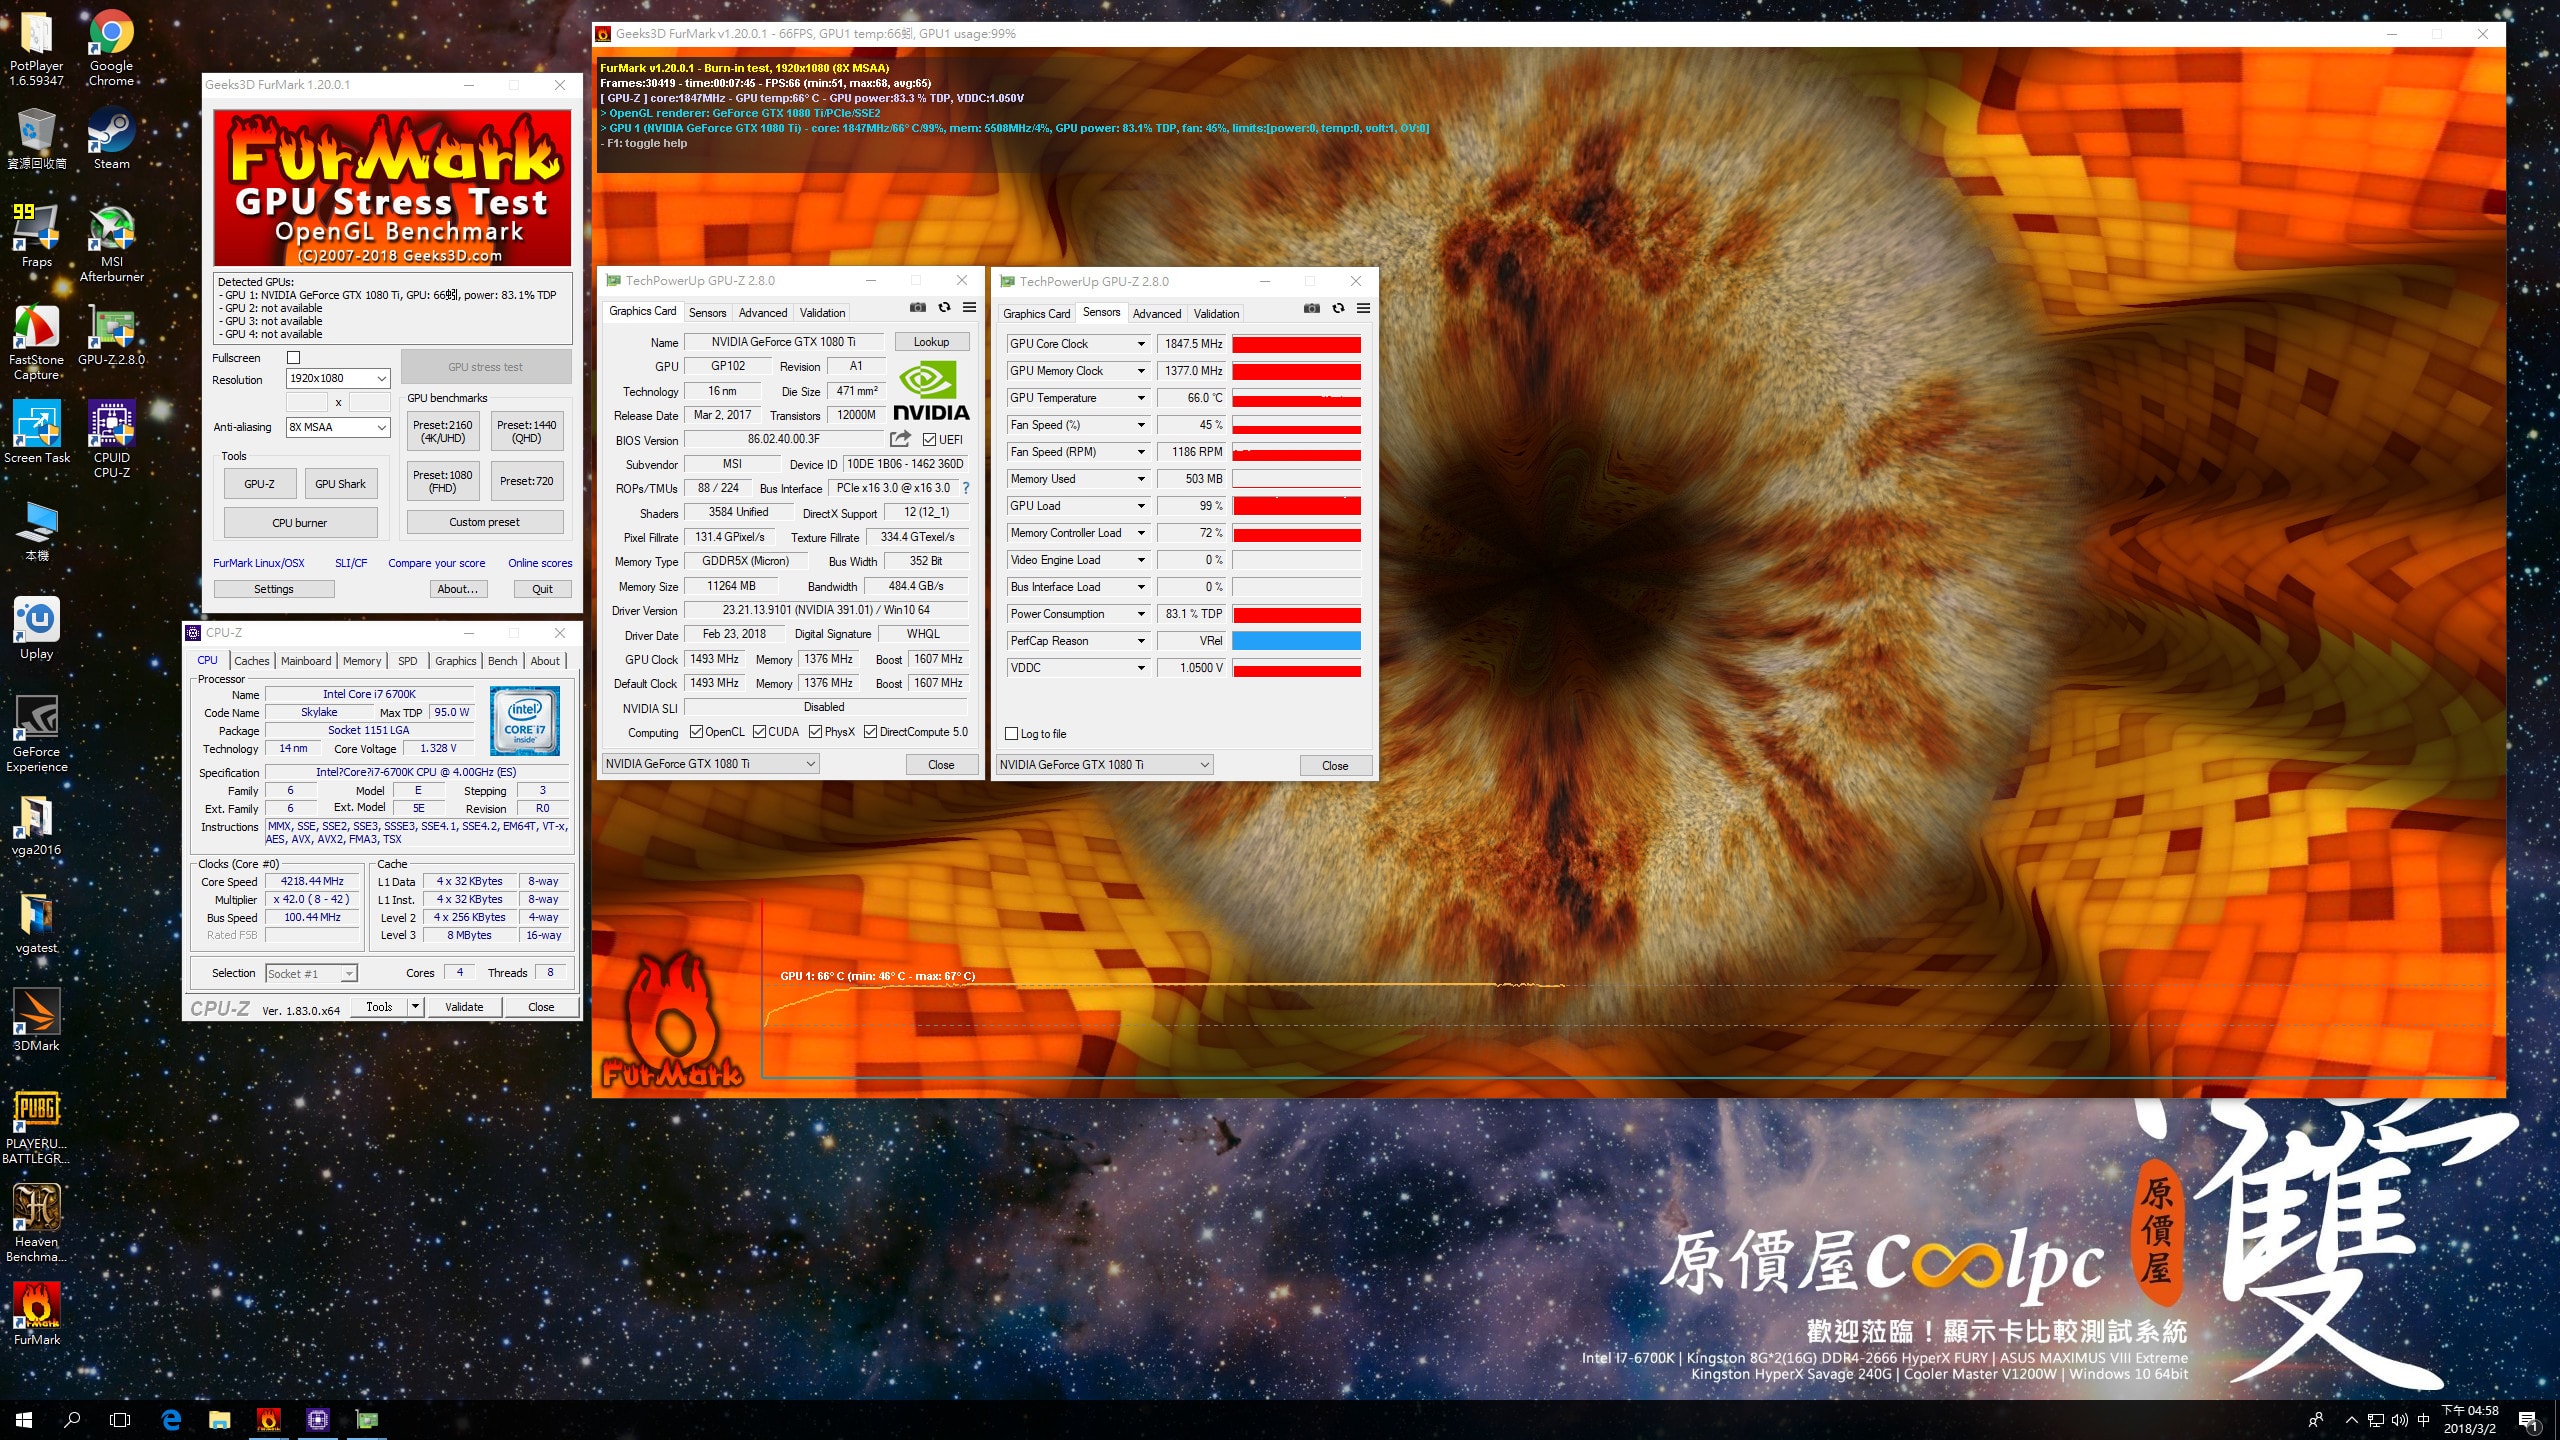The width and height of the screenshot is (2560, 1440).
Task: Enable Log to file checkbox
Action: pyautogui.click(x=1011, y=734)
